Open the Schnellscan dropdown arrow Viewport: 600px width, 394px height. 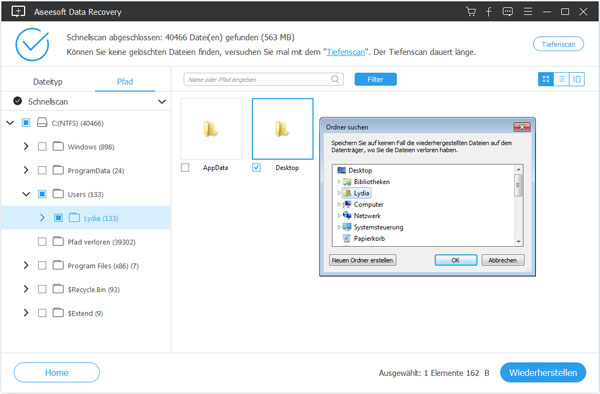pyautogui.click(x=162, y=102)
